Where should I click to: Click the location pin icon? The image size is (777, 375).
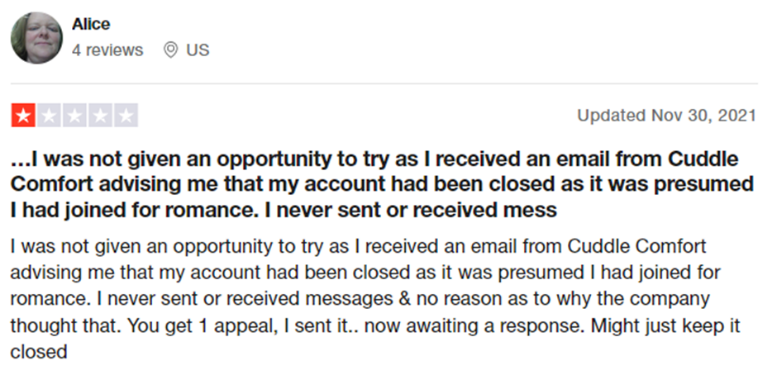coord(171,50)
